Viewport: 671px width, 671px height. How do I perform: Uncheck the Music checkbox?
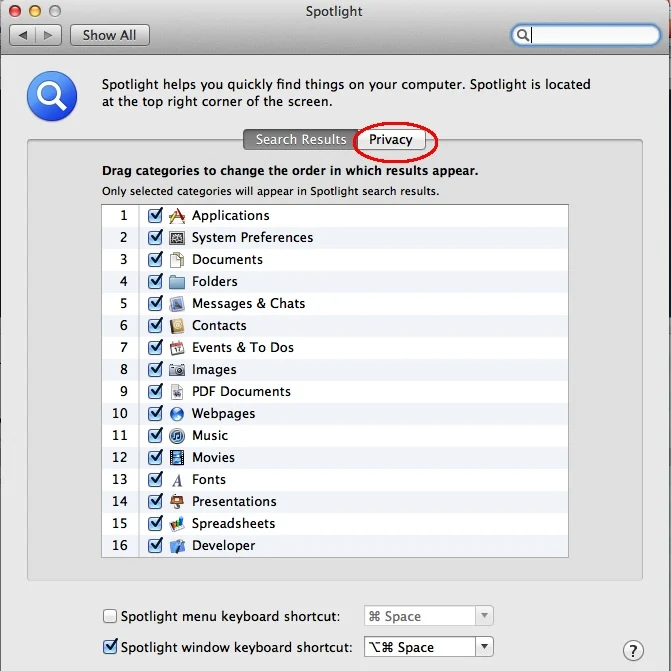pyautogui.click(x=155, y=435)
